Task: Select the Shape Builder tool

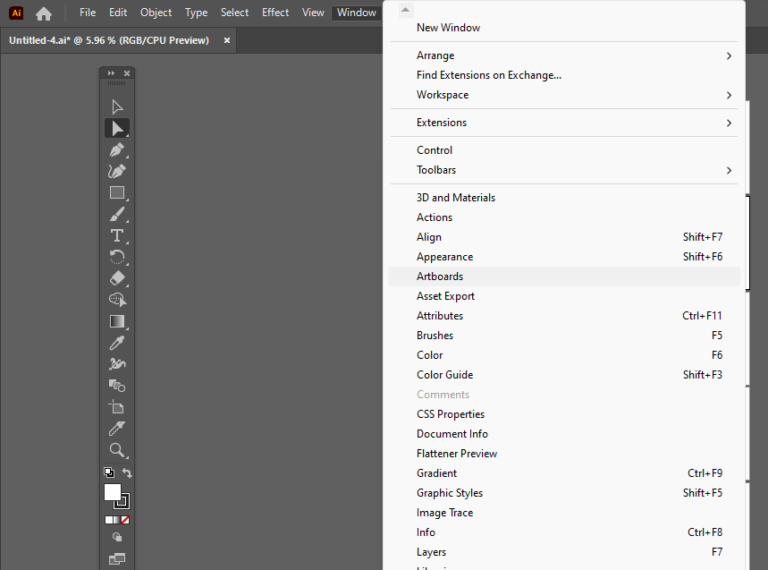Action: point(117,300)
